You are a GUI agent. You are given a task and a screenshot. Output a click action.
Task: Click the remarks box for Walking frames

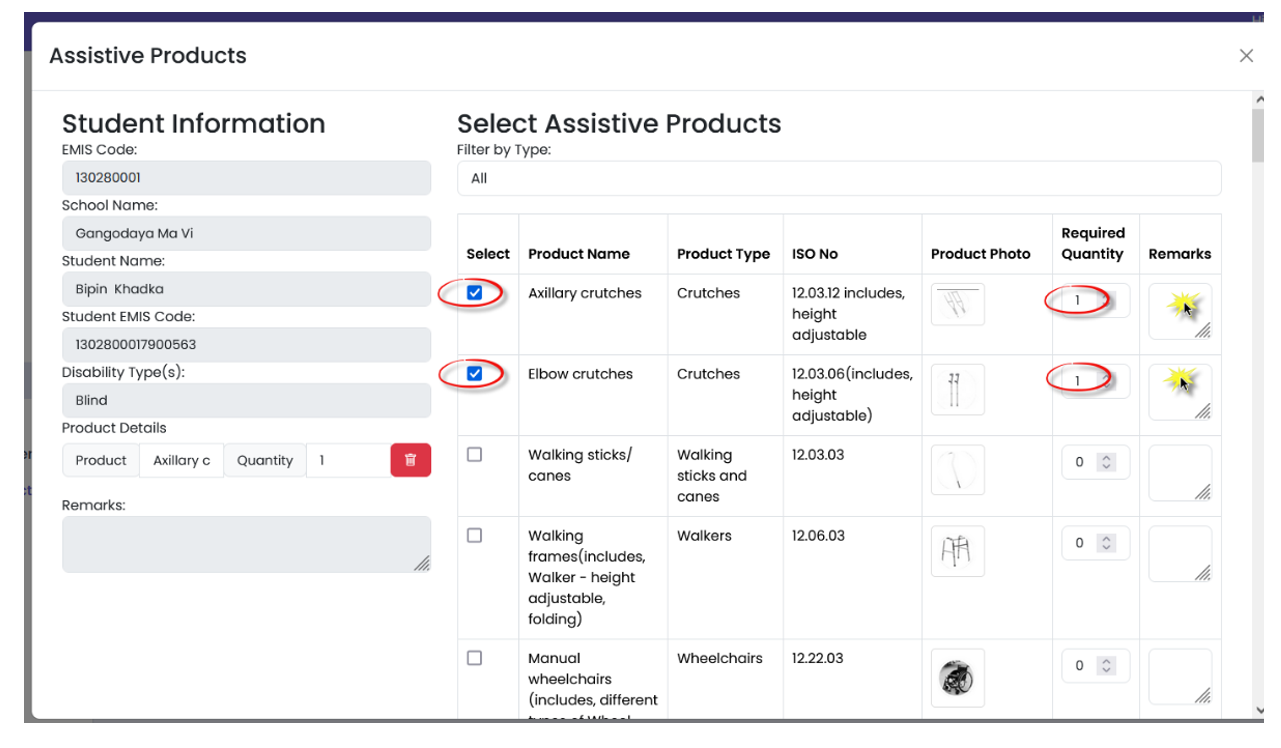tap(1180, 551)
